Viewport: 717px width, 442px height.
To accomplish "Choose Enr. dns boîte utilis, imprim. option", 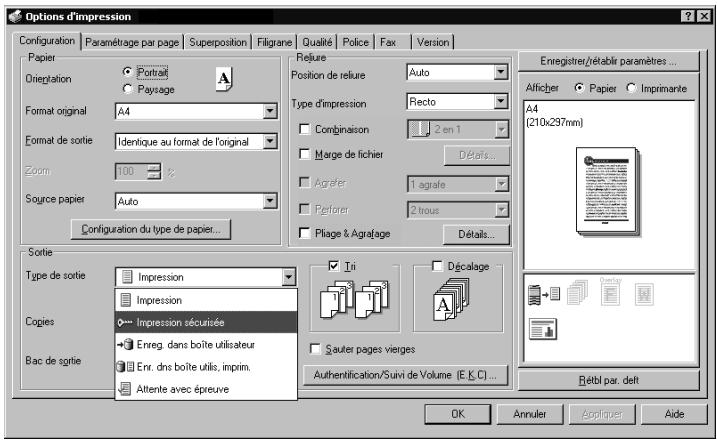I will pos(206,367).
